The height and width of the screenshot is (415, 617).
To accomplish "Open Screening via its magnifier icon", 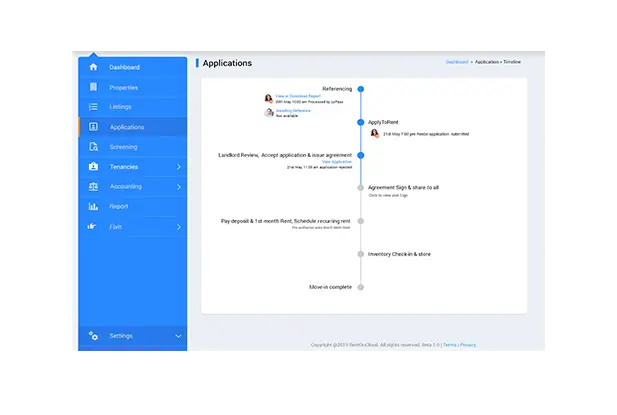I will click(x=93, y=147).
